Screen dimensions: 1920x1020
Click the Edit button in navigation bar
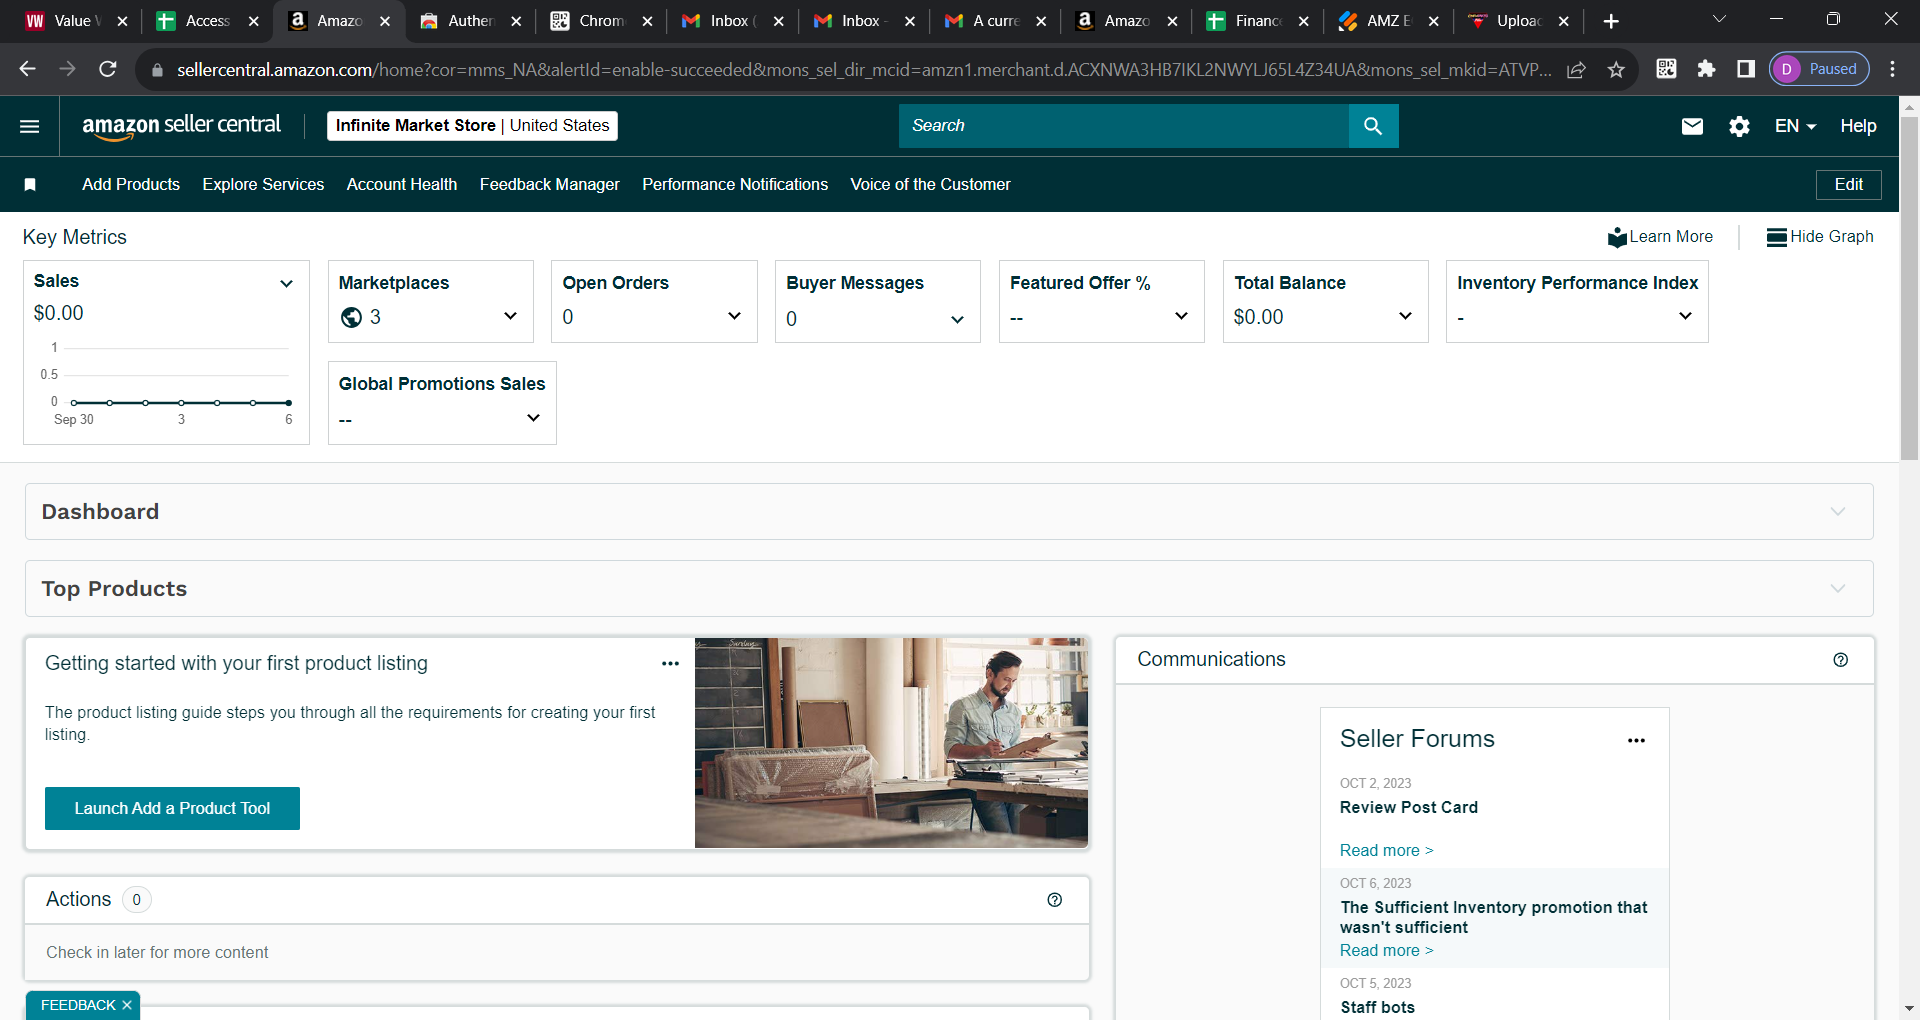pos(1848,184)
